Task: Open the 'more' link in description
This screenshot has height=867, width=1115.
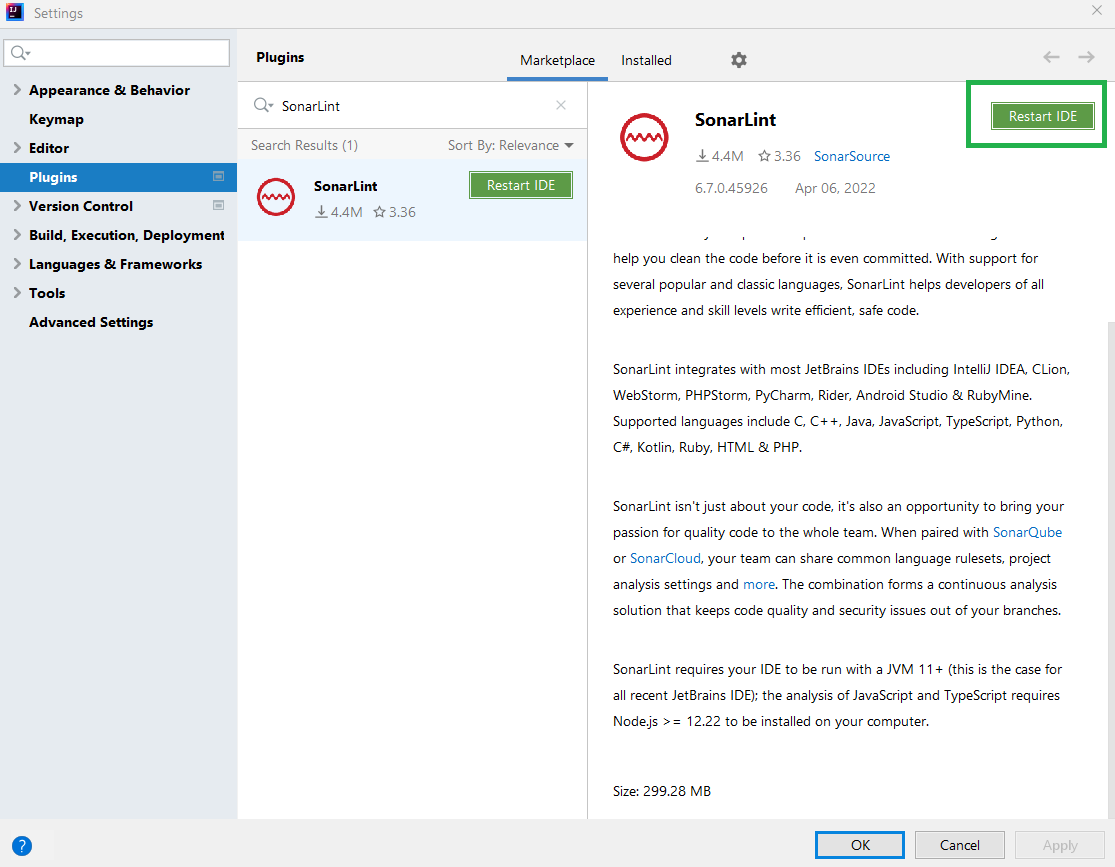Action: (x=759, y=585)
